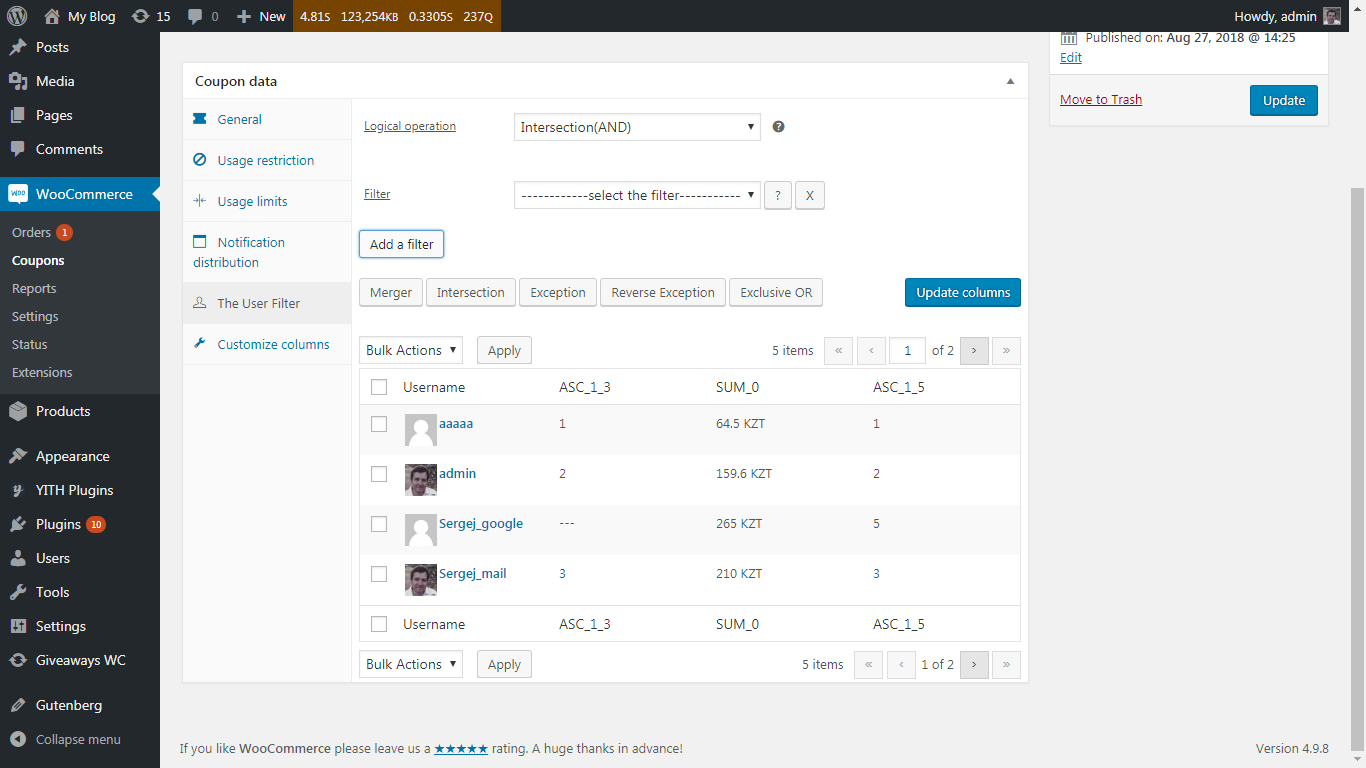
Task: Open the comments bubble icon in admin bar
Action: [195, 16]
